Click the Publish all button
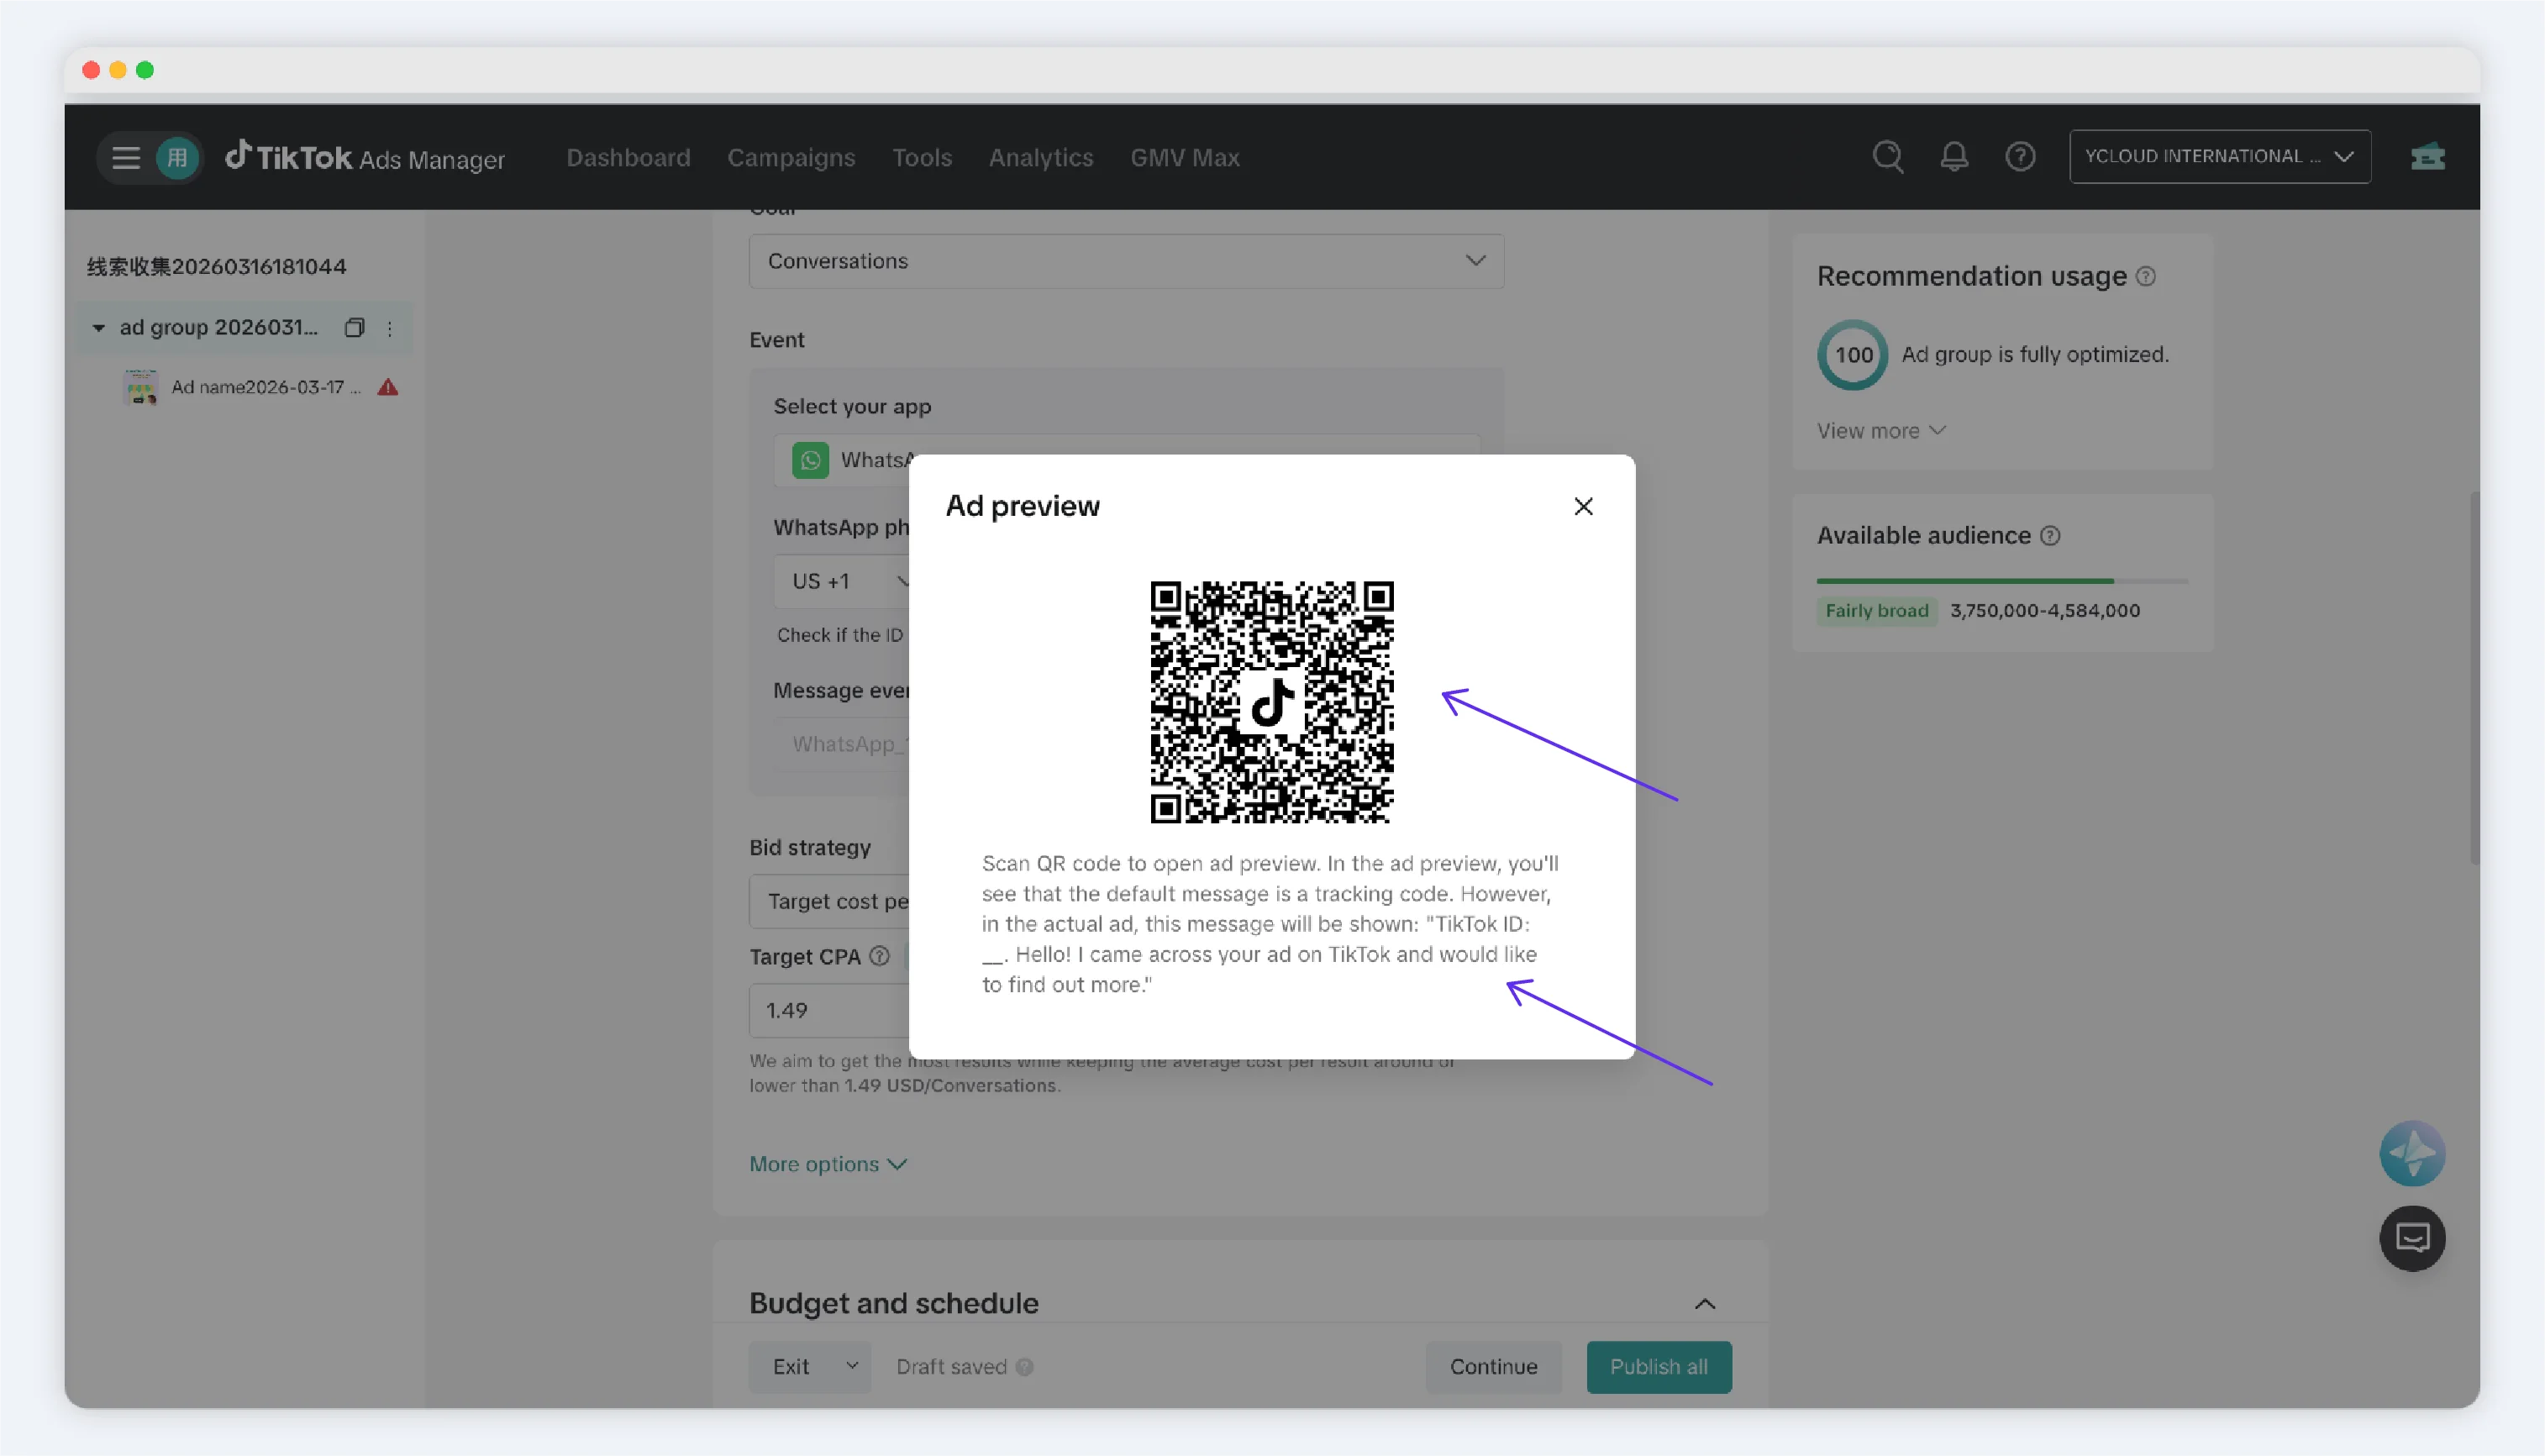 (1658, 1367)
